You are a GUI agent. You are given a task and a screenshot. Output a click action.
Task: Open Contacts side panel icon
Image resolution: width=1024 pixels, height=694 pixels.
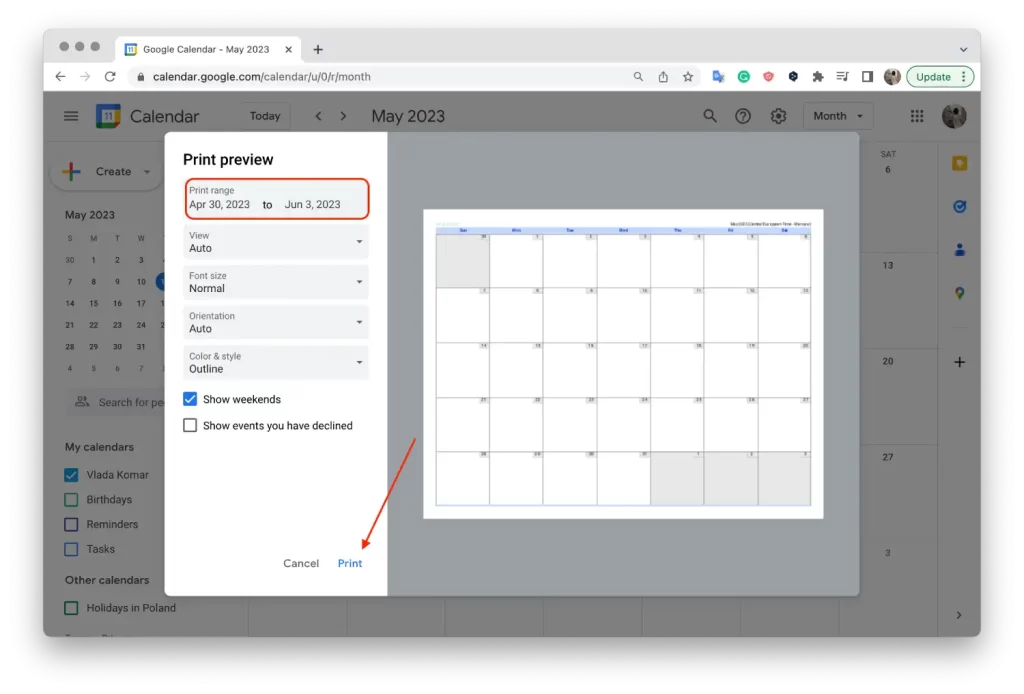tap(959, 249)
